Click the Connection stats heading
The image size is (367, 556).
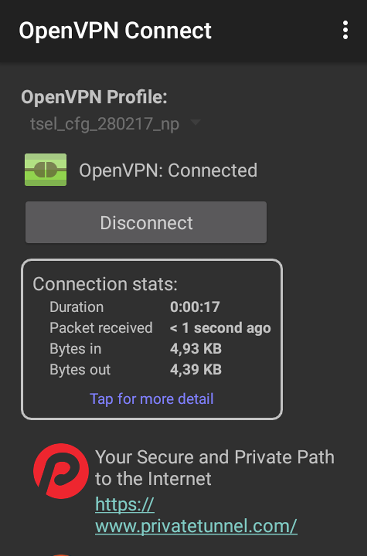pos(105,284)
